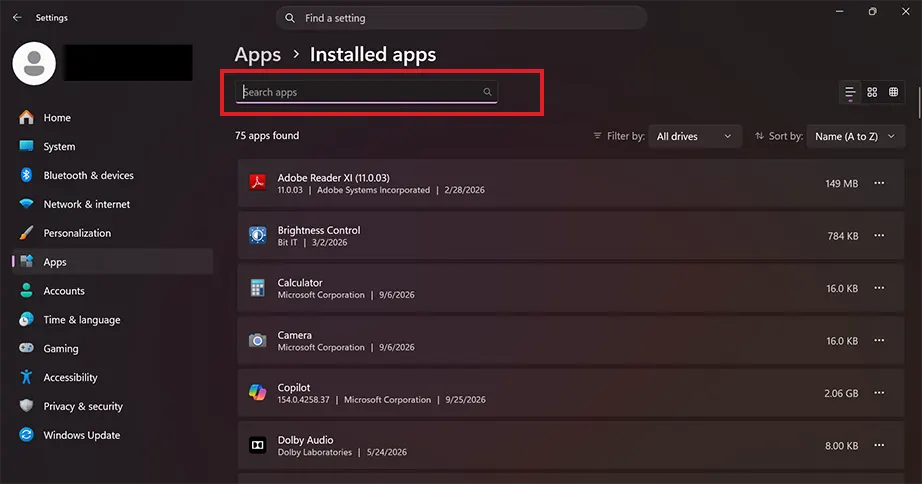This screenshot has width=922, height=484.
Task: Focus the Find a setting search box
Action: click(462, 18)
